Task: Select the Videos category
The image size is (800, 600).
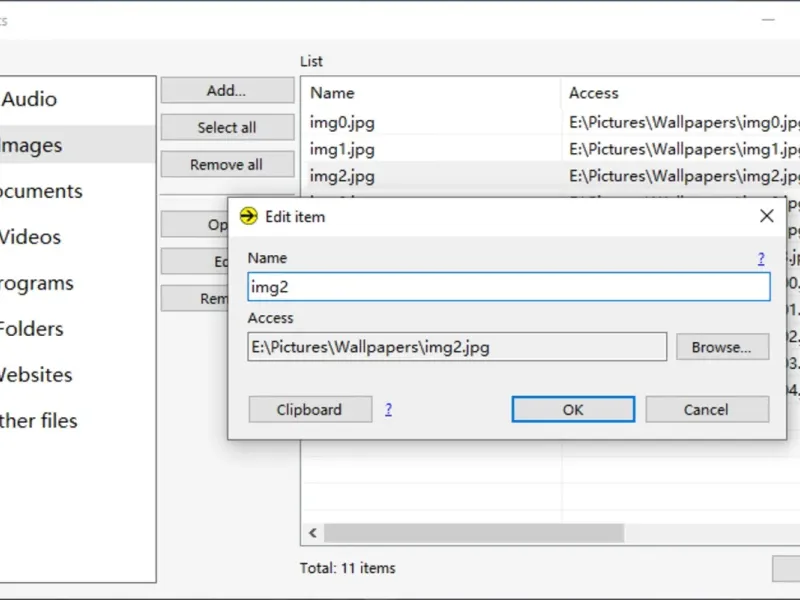Action: (30, 237)
